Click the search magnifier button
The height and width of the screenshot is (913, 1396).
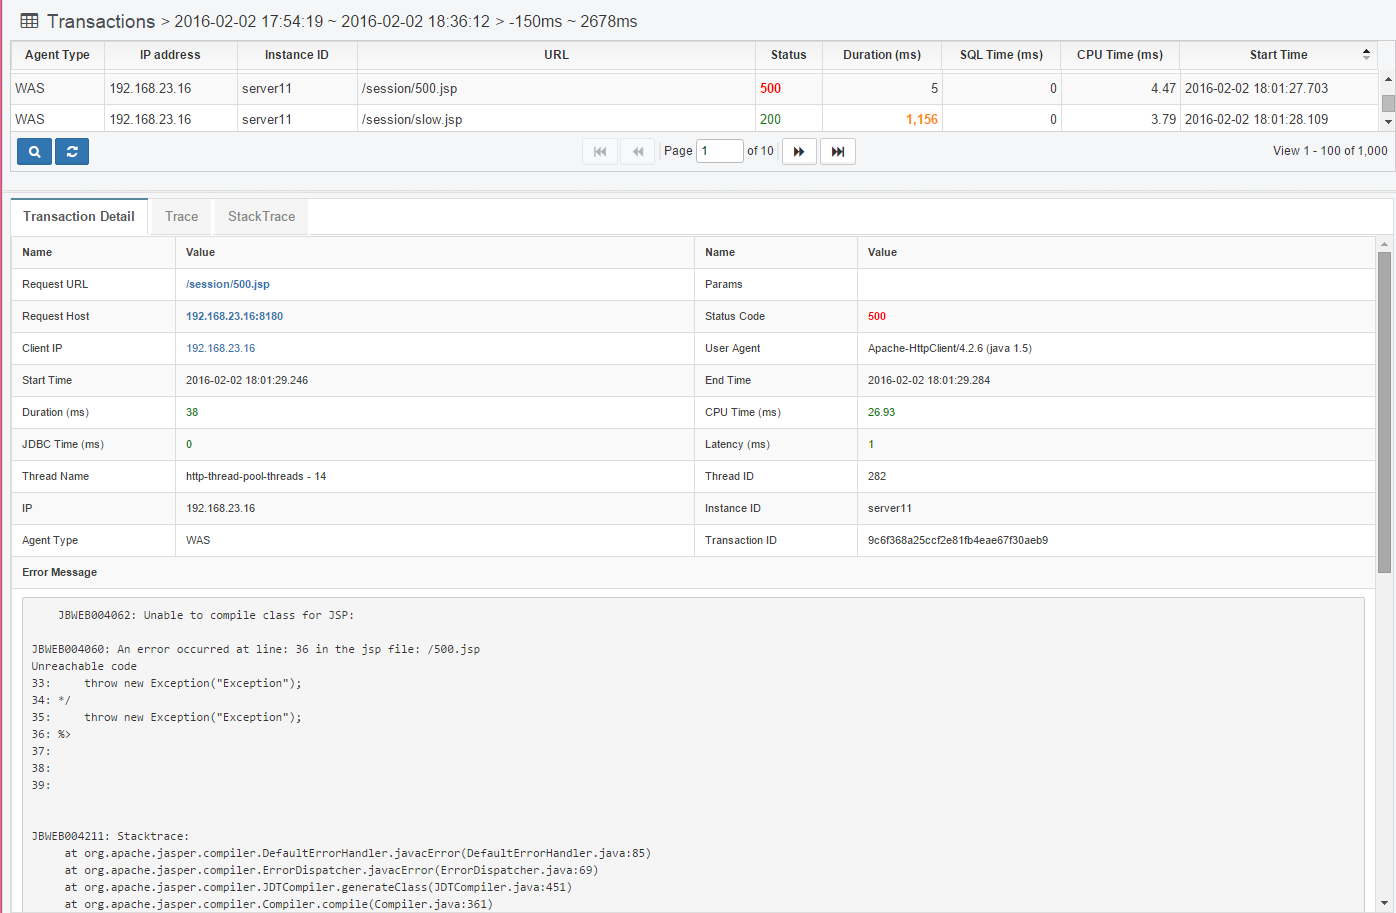point(34,152)
